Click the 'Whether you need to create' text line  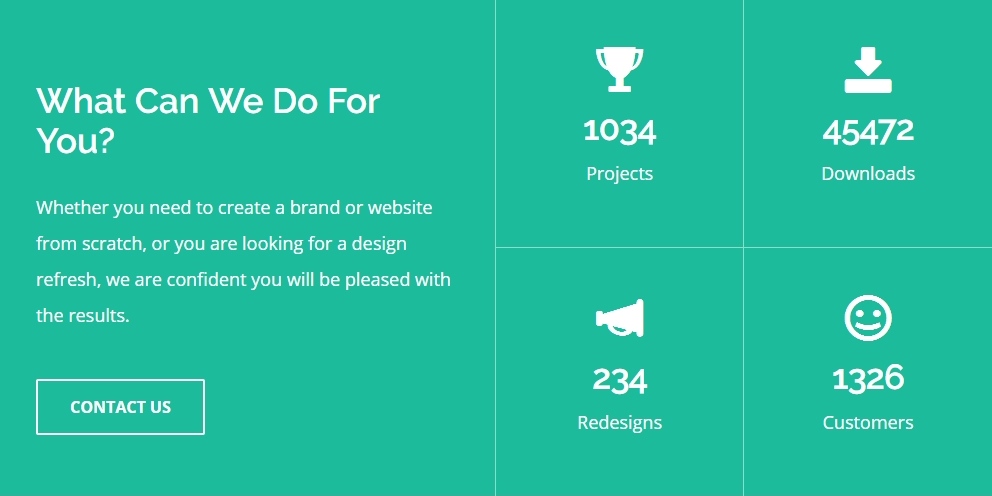(234, 208)
